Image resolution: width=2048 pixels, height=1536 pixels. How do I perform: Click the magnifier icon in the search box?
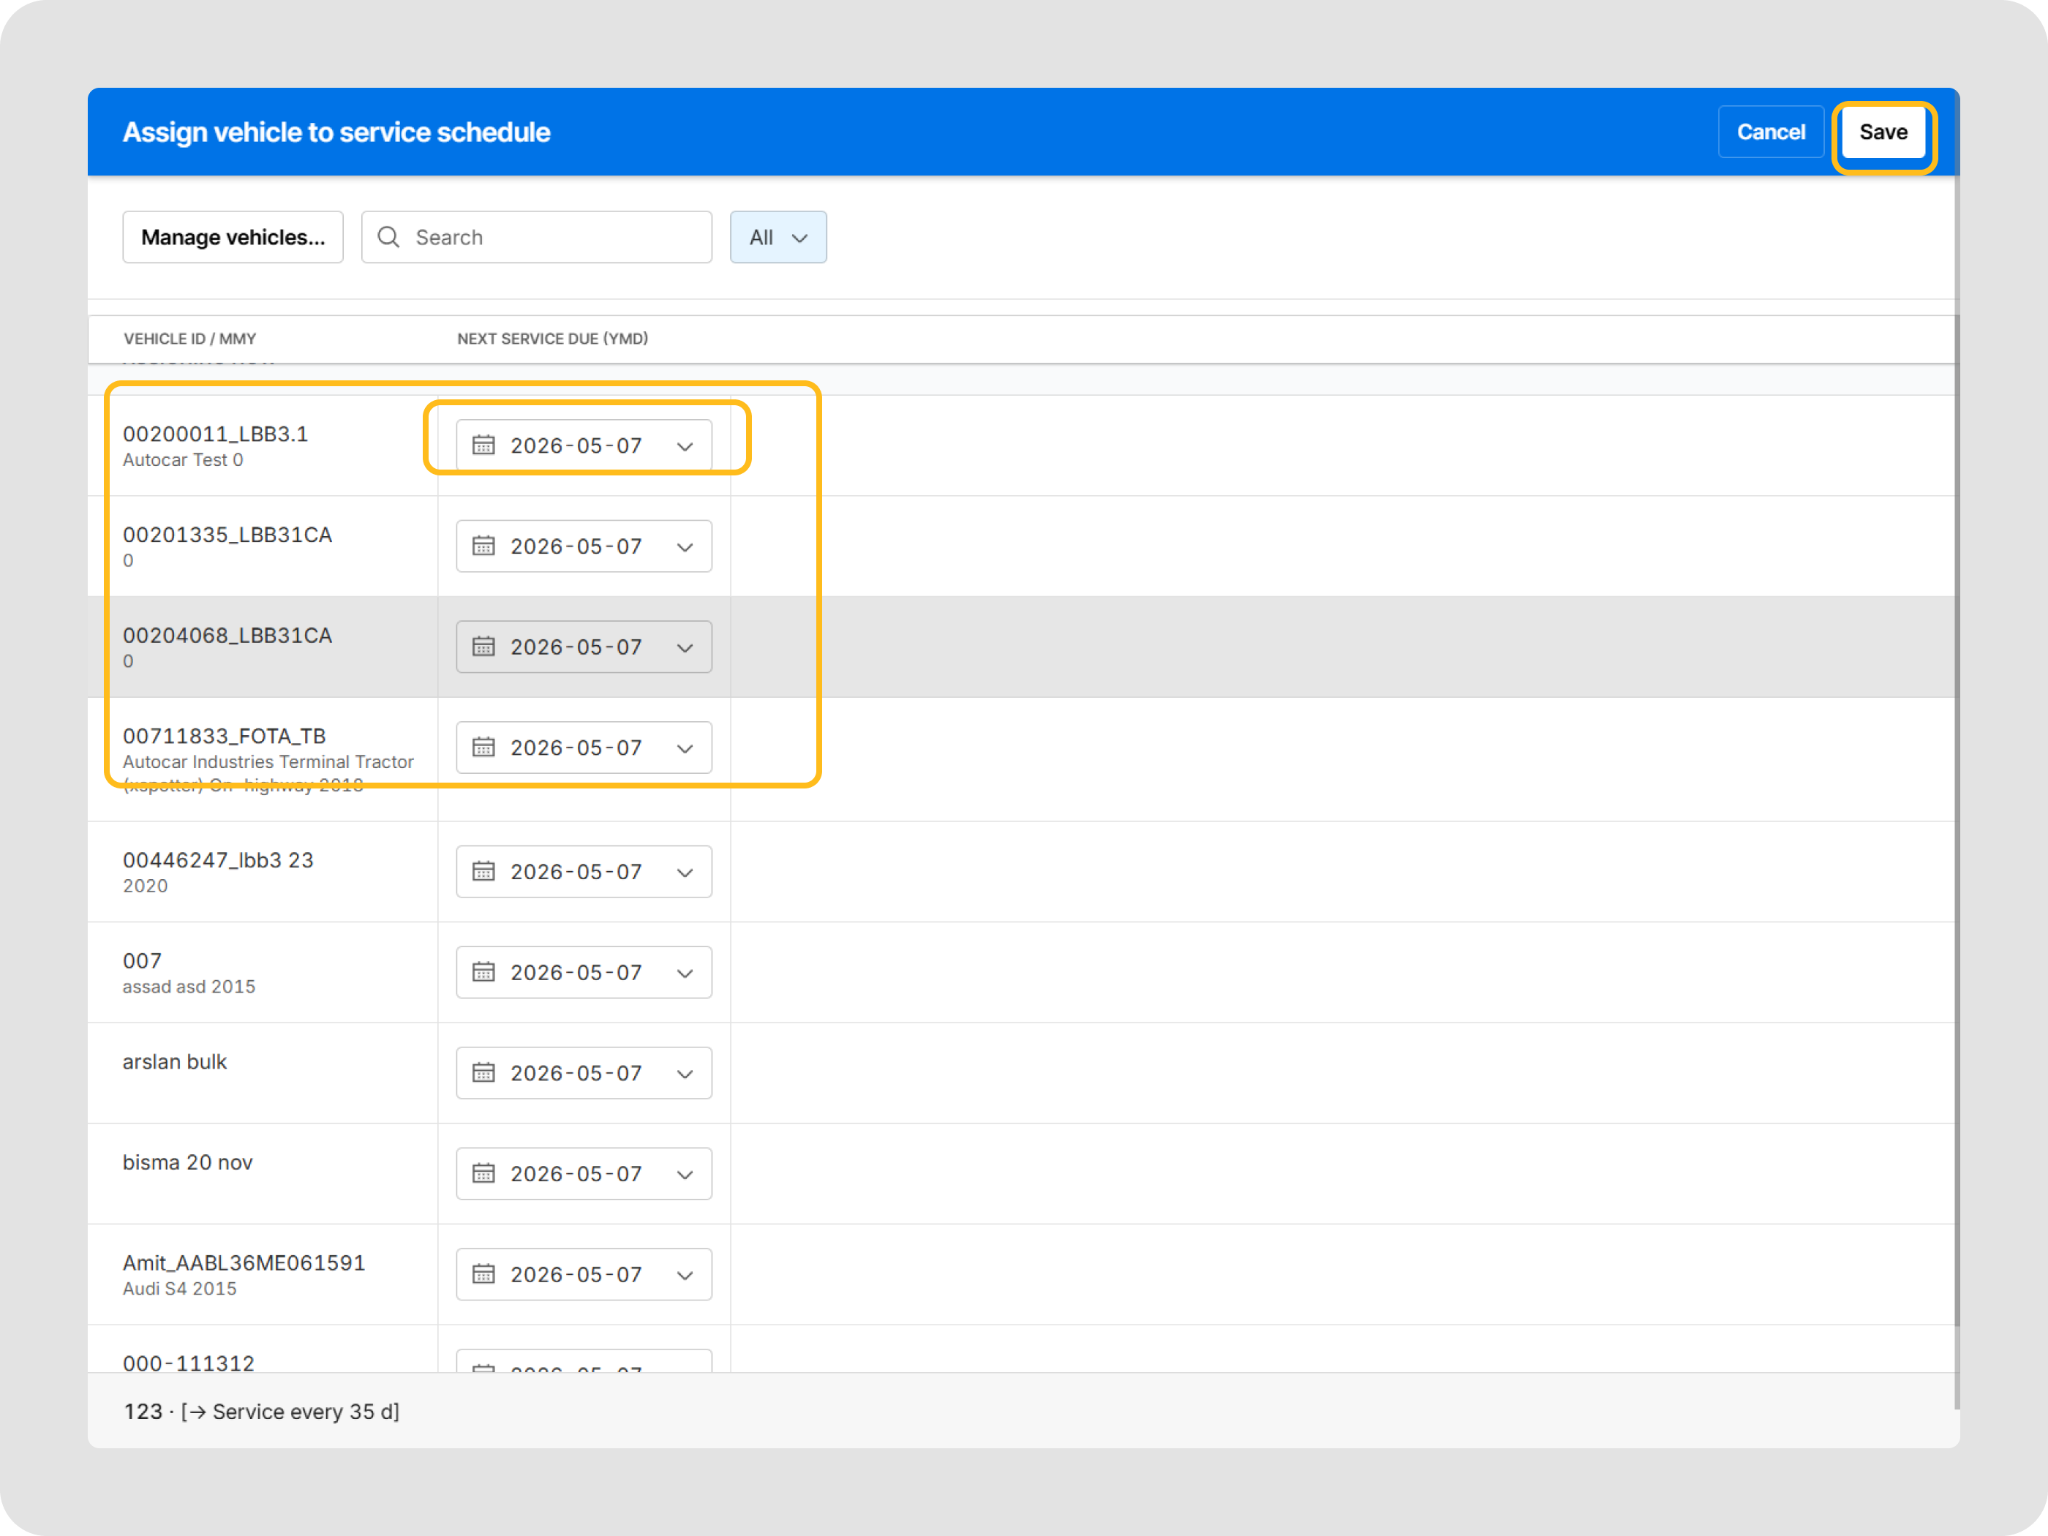point(389,237)
